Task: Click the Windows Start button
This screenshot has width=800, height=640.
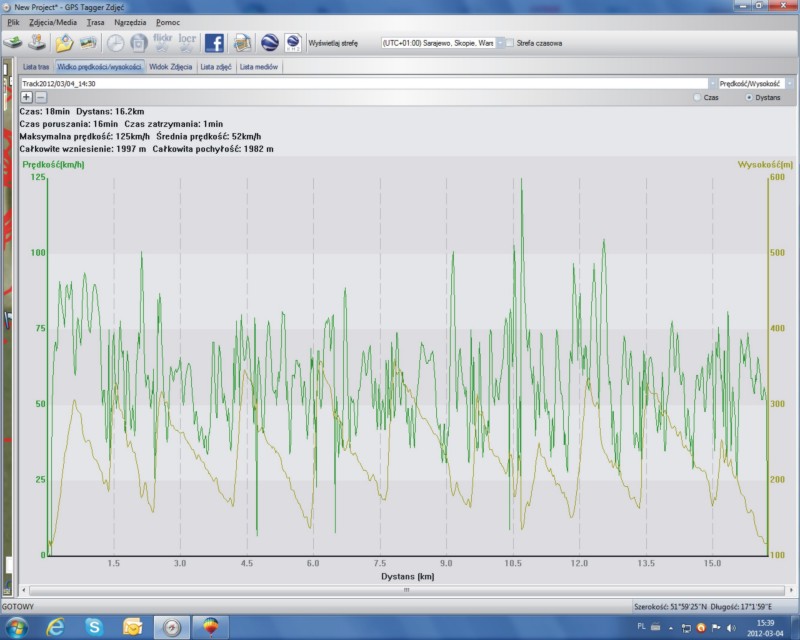Action: [16, 627]
